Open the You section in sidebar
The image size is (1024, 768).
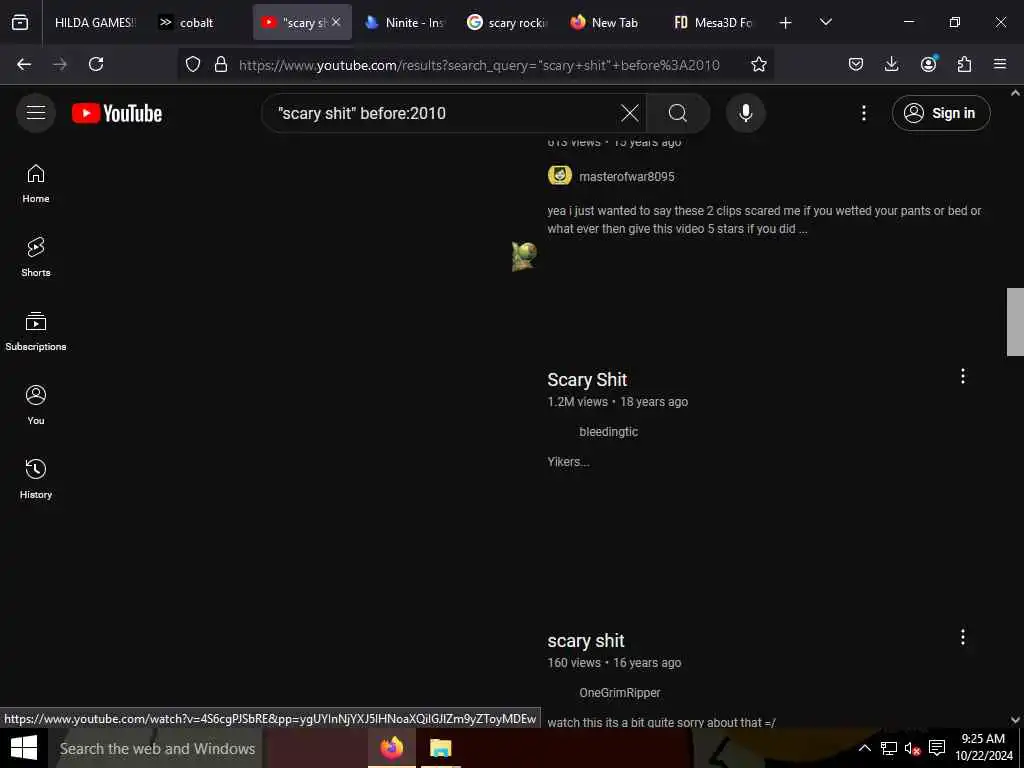click(36, 406)
